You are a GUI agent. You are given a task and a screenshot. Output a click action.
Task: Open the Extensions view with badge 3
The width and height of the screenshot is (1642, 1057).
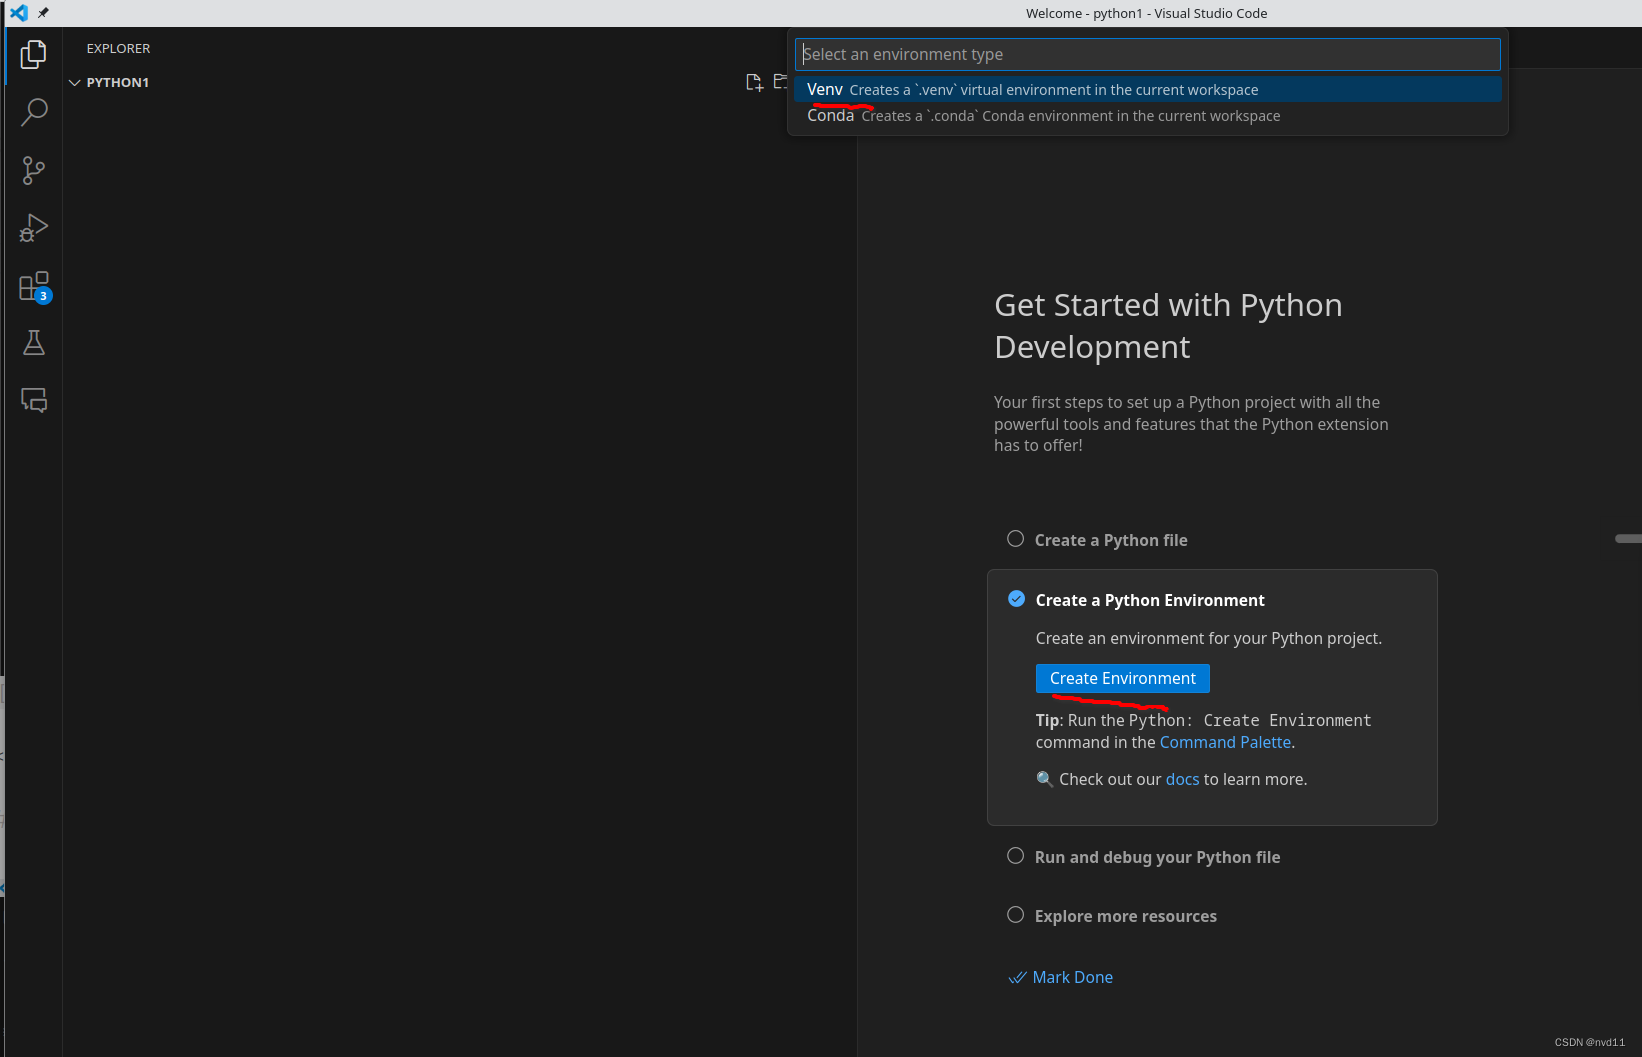(x=34, y=287)
